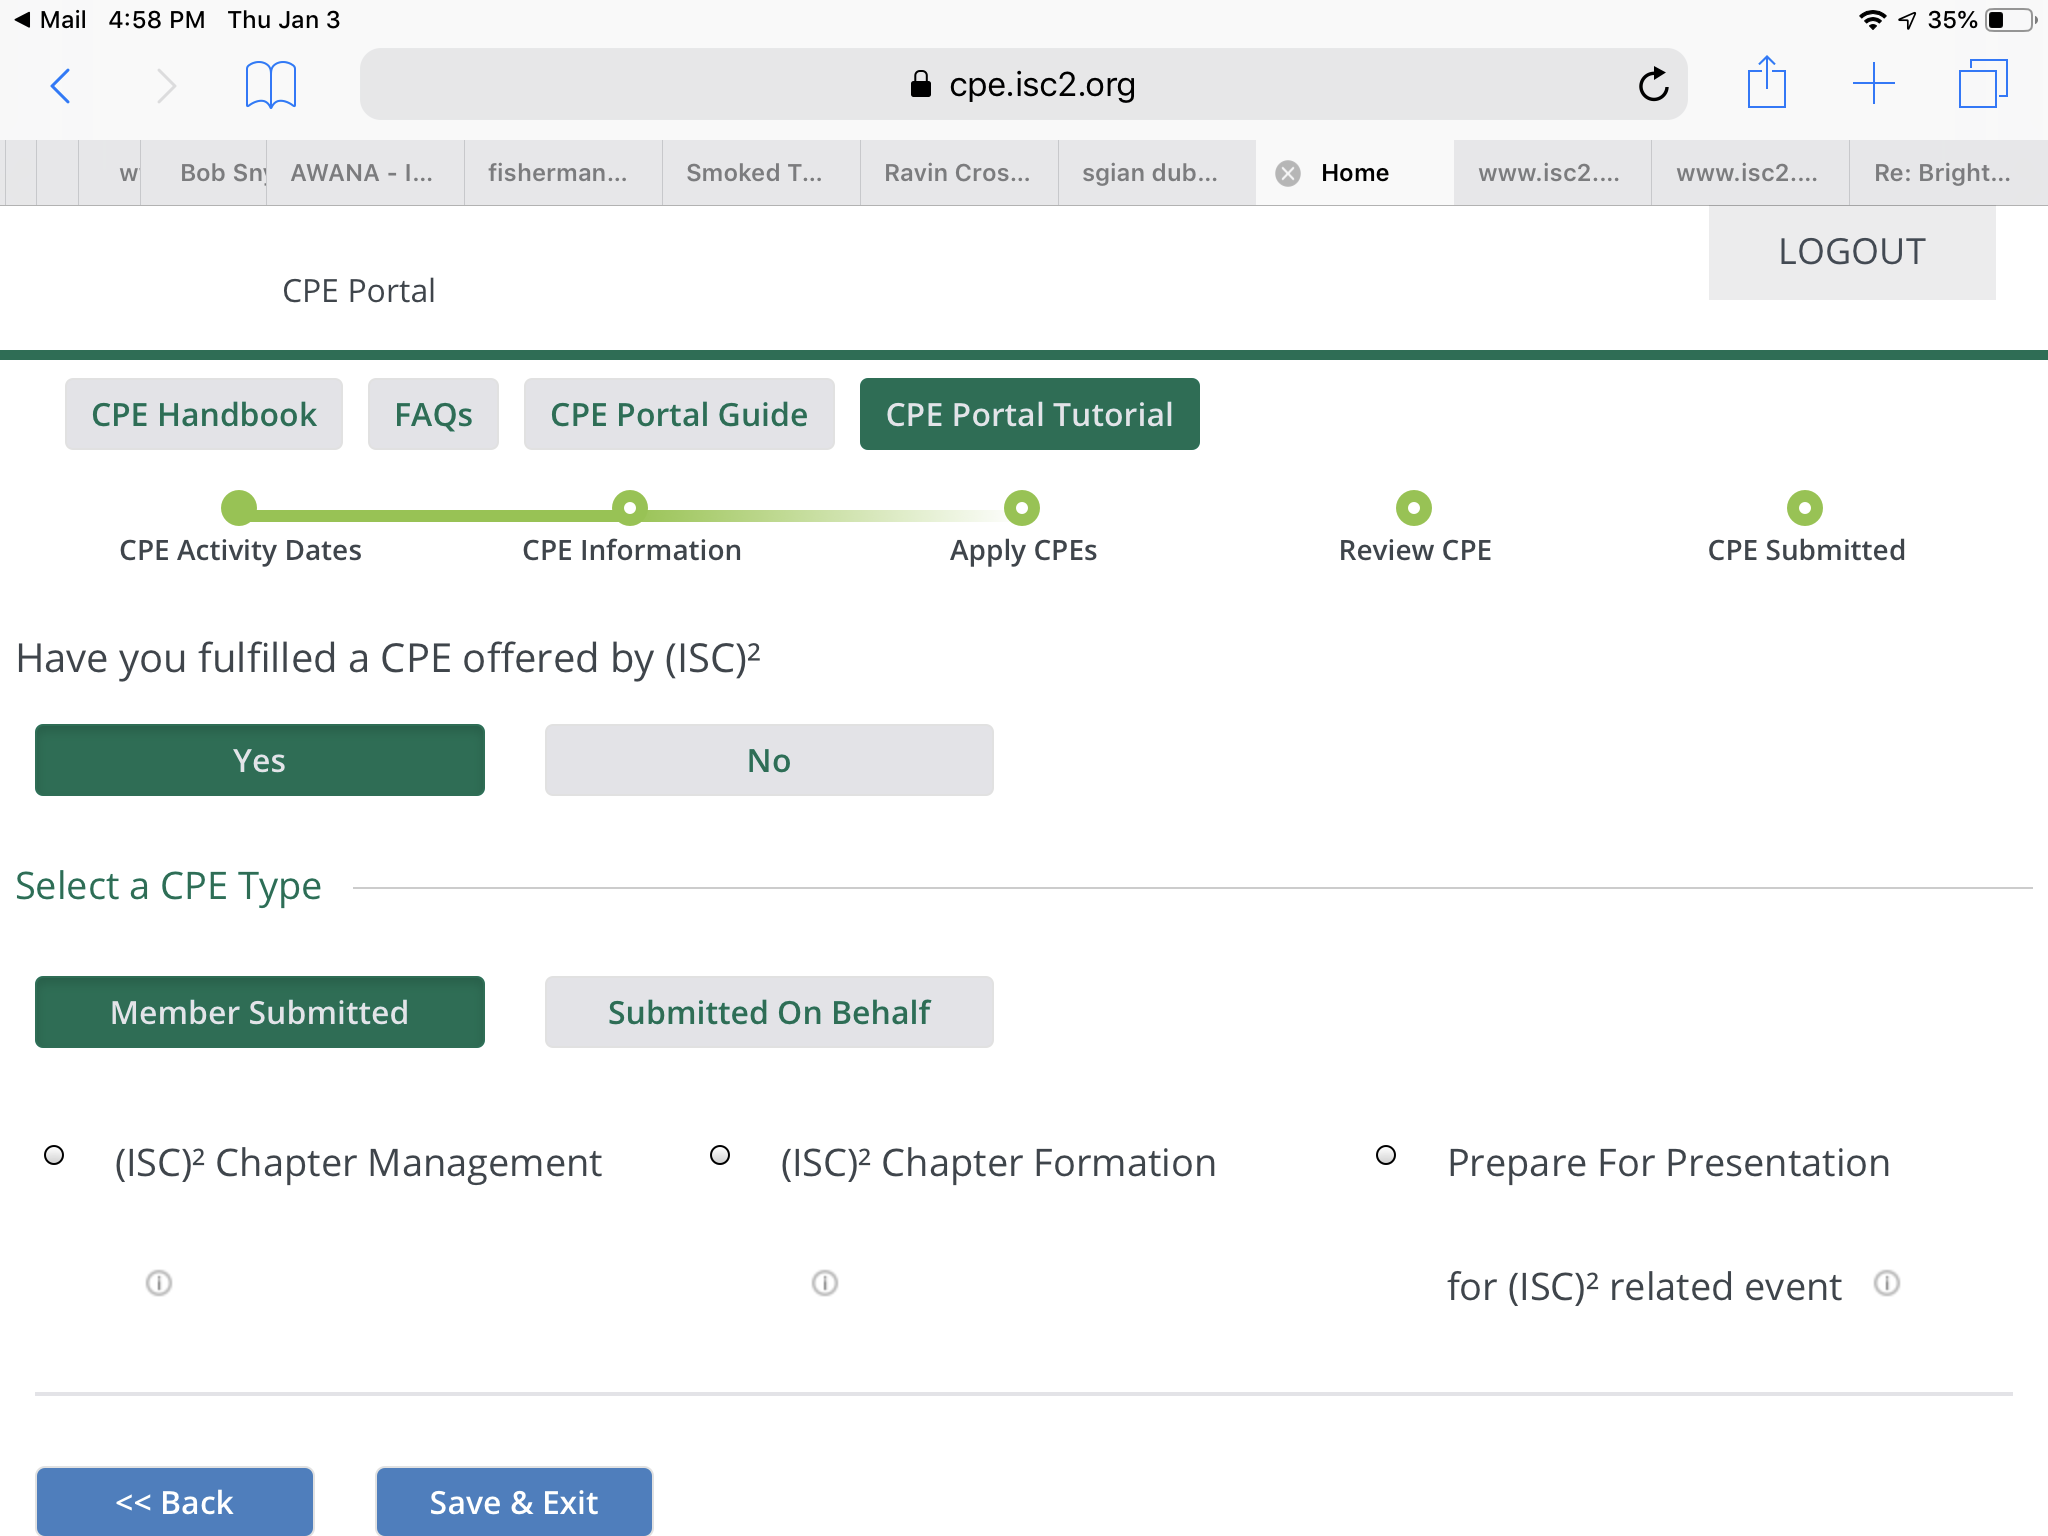The width and height of the screenshot is (2048, 1536).
Task: Switch to the Ravin Cros tab
Action: pyautogui.click(x=957, y=172)
